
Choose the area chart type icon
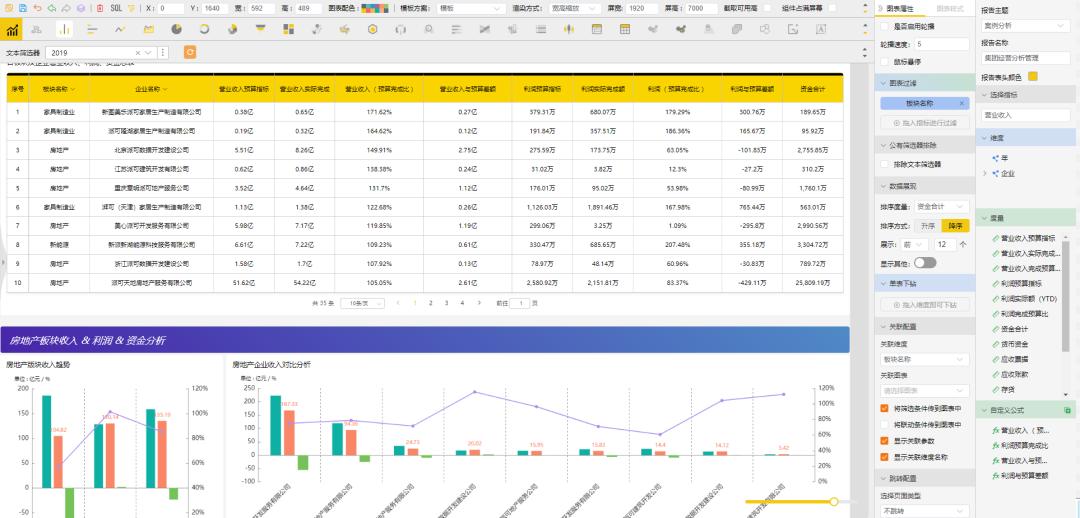pyautogui.click(x=149, y=30)
